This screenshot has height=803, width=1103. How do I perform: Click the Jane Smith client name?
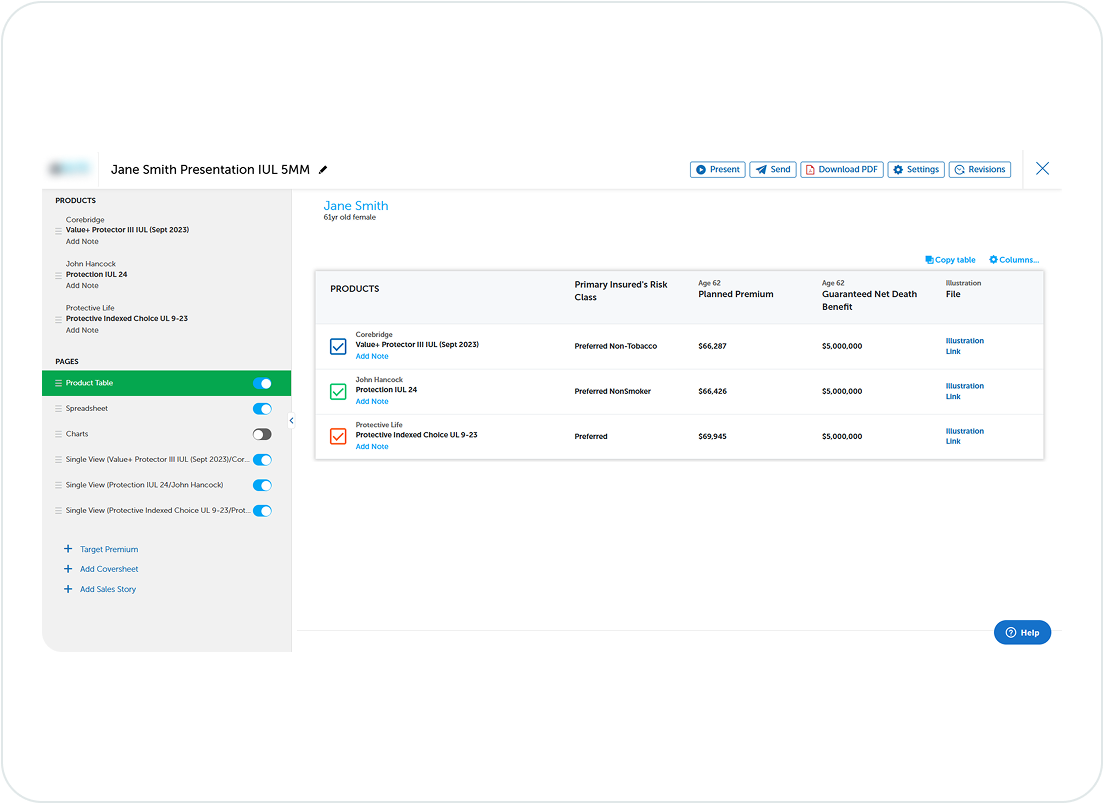(x=355, y=205)
